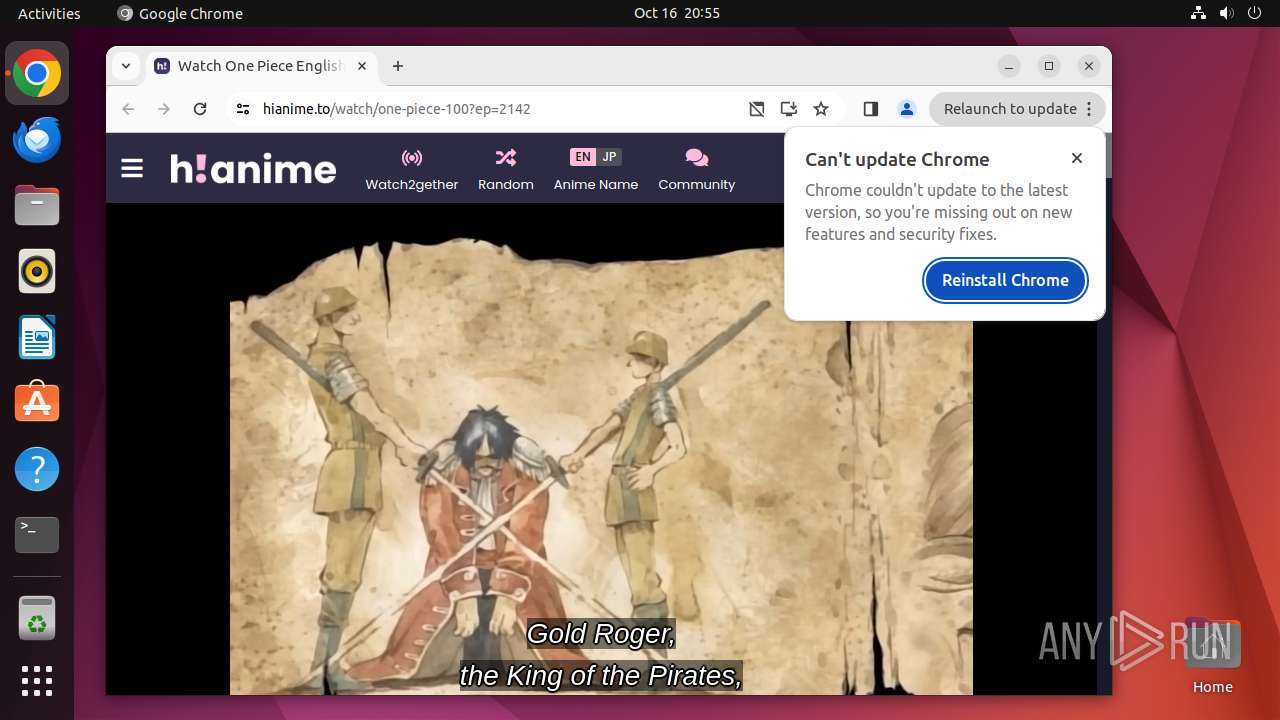Launch Terminal from the dock
This screenshot has height=720, width=1280.
(37, 535)
